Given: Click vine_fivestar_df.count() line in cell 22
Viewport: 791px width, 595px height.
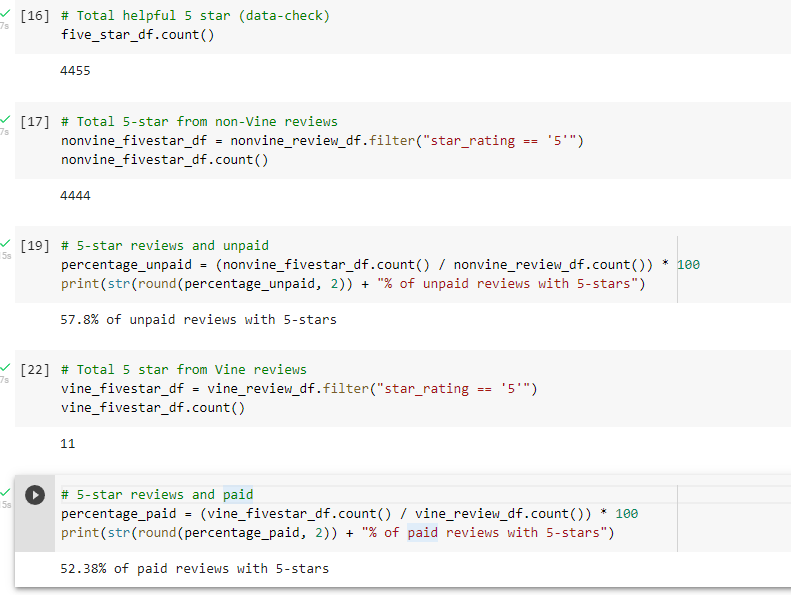Looking at the screenshot, I should pos(153,408).
